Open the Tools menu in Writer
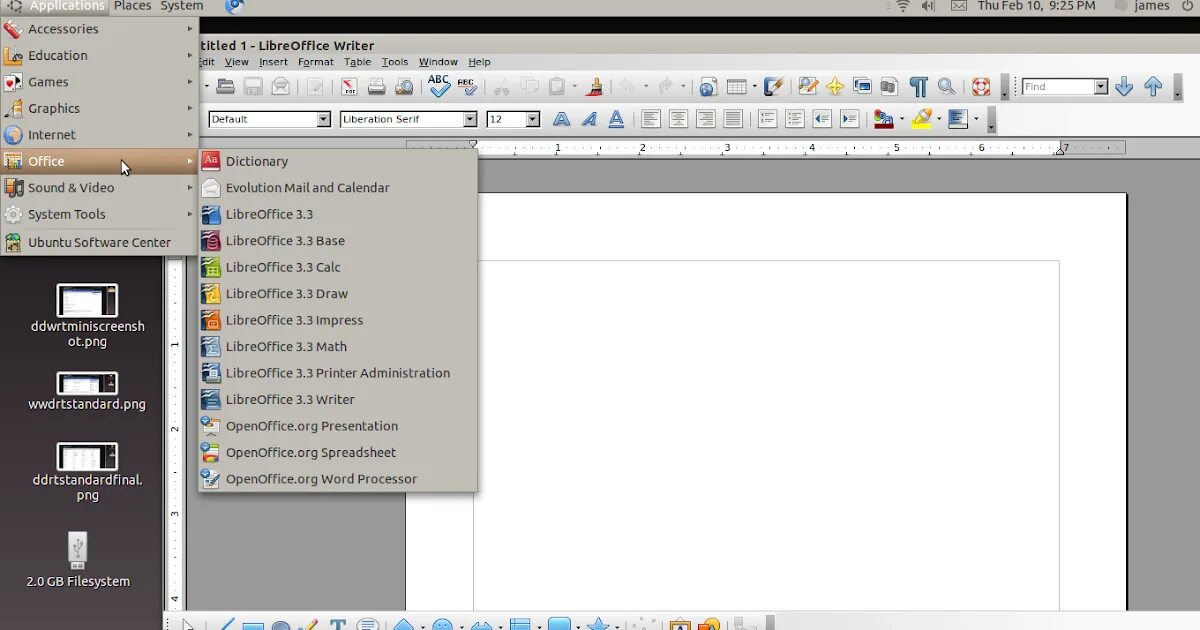 (395, 62)
